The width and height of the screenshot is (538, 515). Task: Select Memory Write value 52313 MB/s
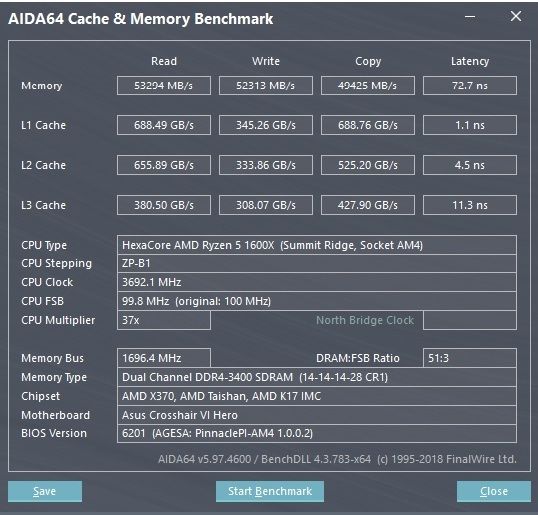[x=266, y=85]
